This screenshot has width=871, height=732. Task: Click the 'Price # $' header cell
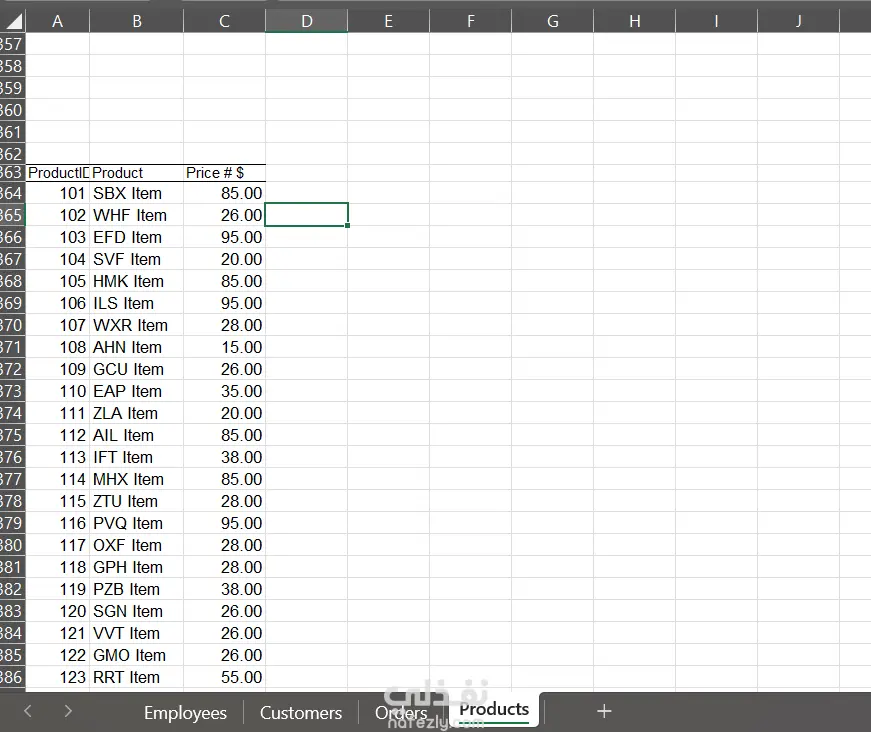coord(224,173)
